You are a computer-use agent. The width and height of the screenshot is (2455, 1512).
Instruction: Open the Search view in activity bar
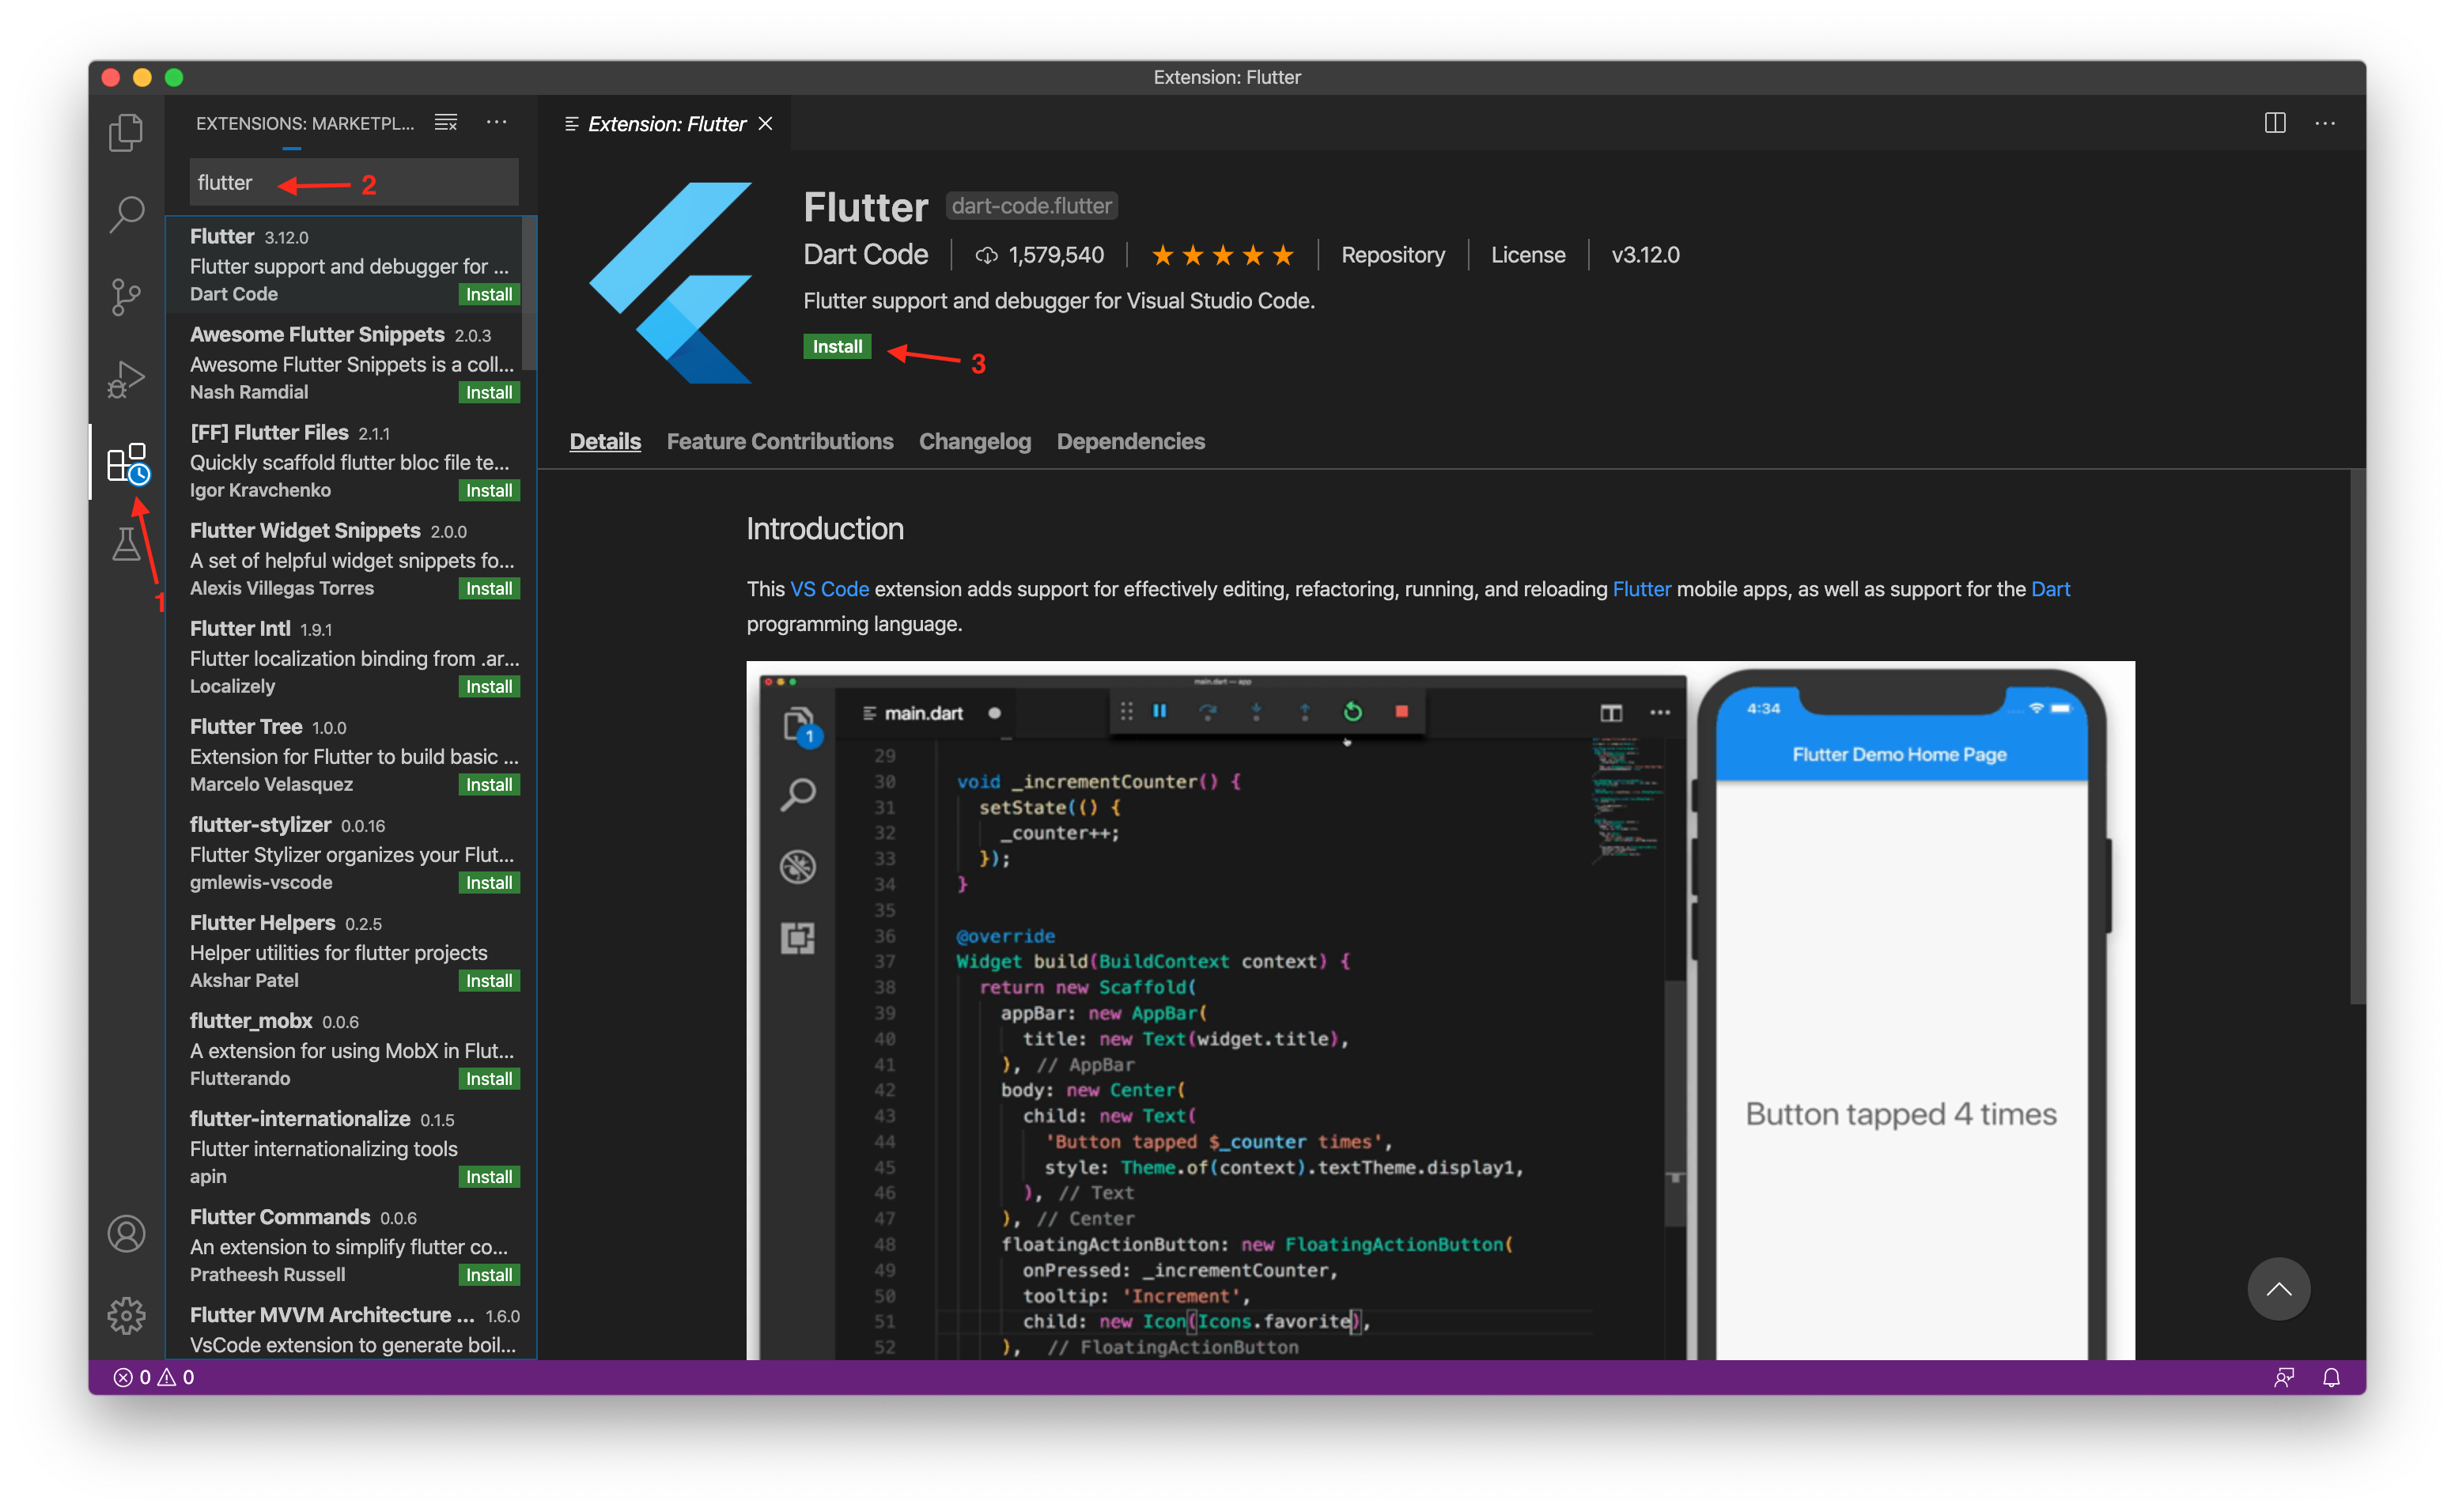(126, 214)
